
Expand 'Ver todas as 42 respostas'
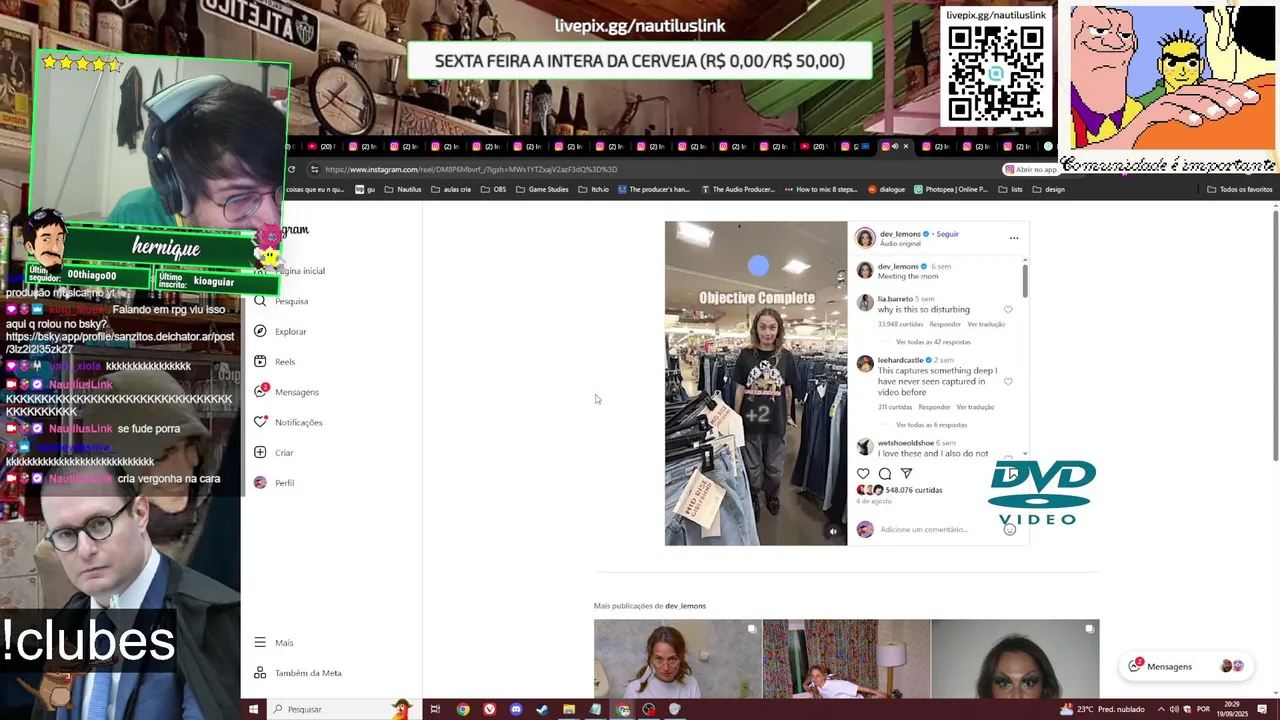pyautogui.click(x=933, y=342)
